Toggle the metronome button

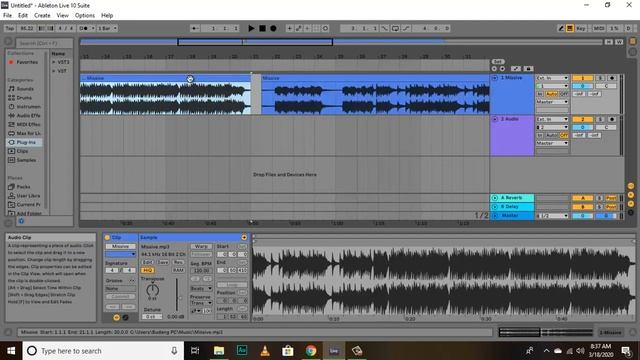(x=84, y=28)
